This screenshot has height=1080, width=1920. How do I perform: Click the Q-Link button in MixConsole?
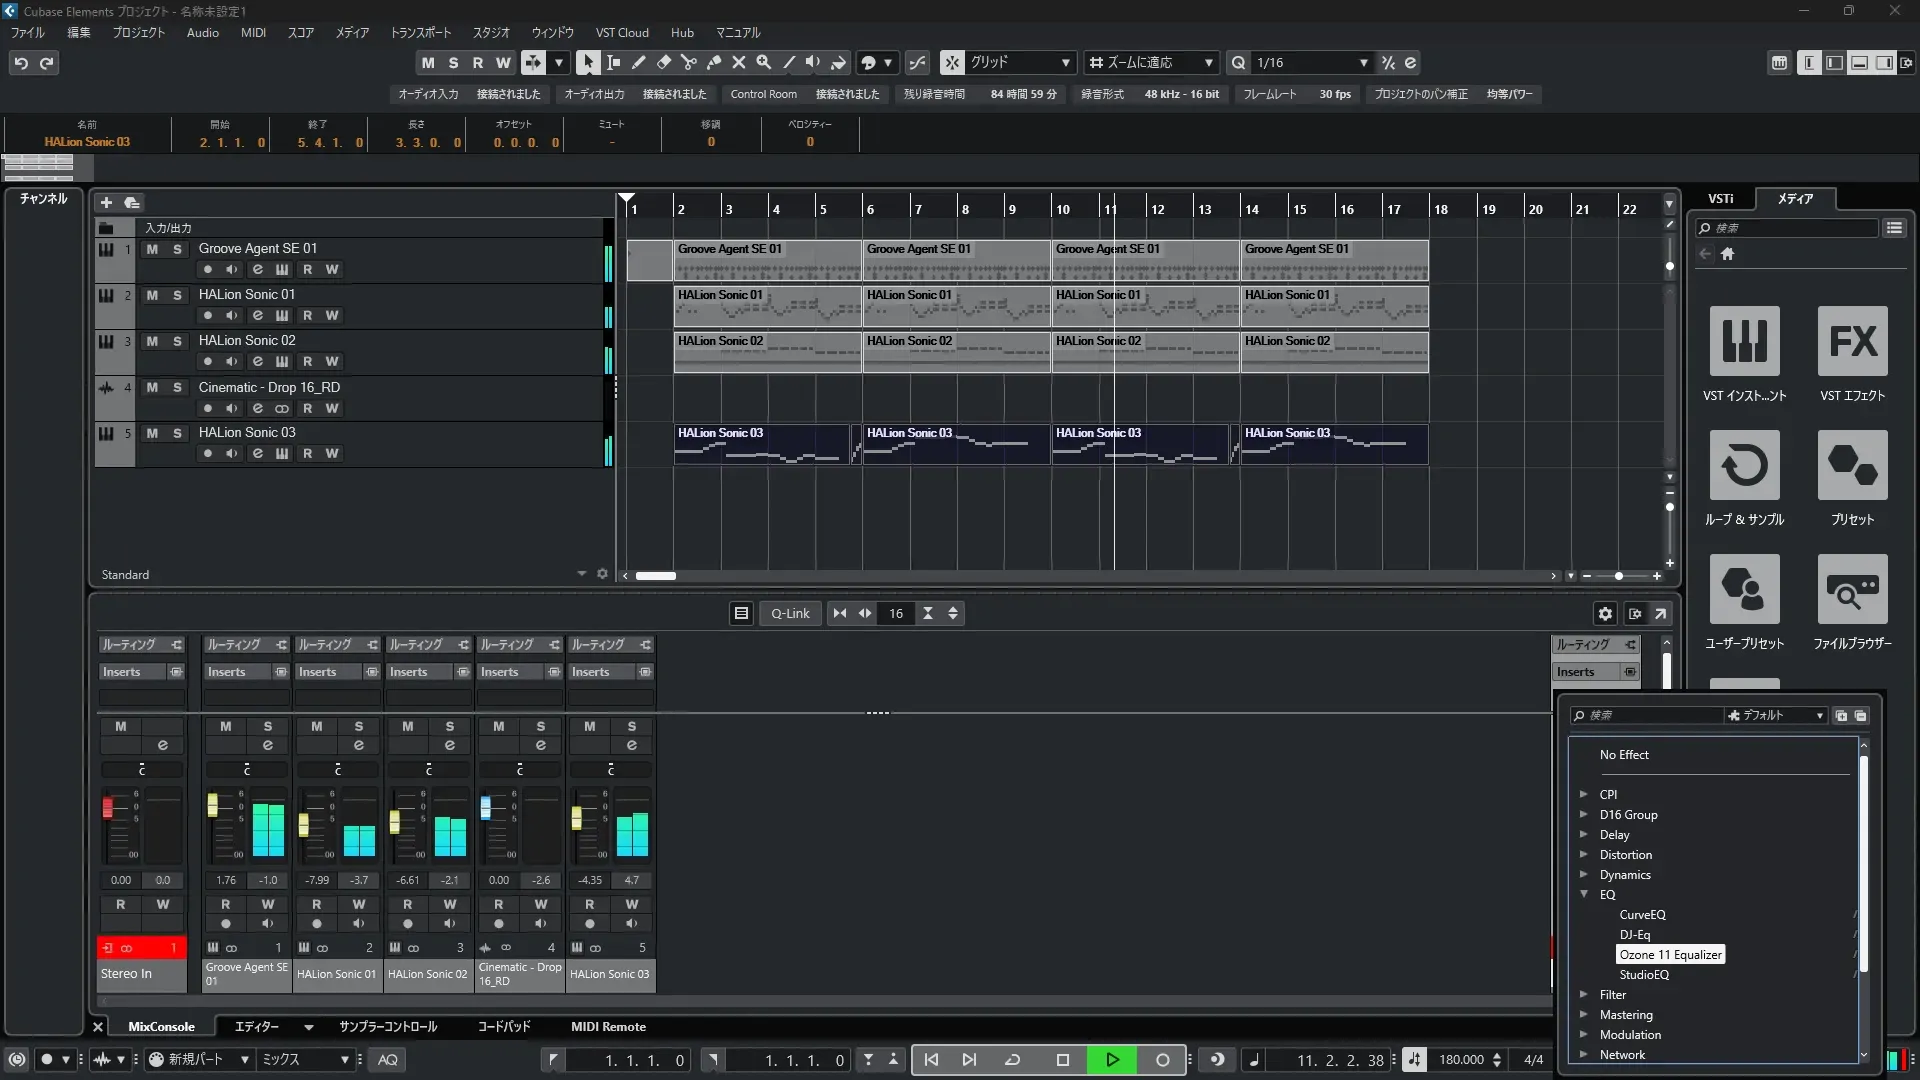coord(790,614)
